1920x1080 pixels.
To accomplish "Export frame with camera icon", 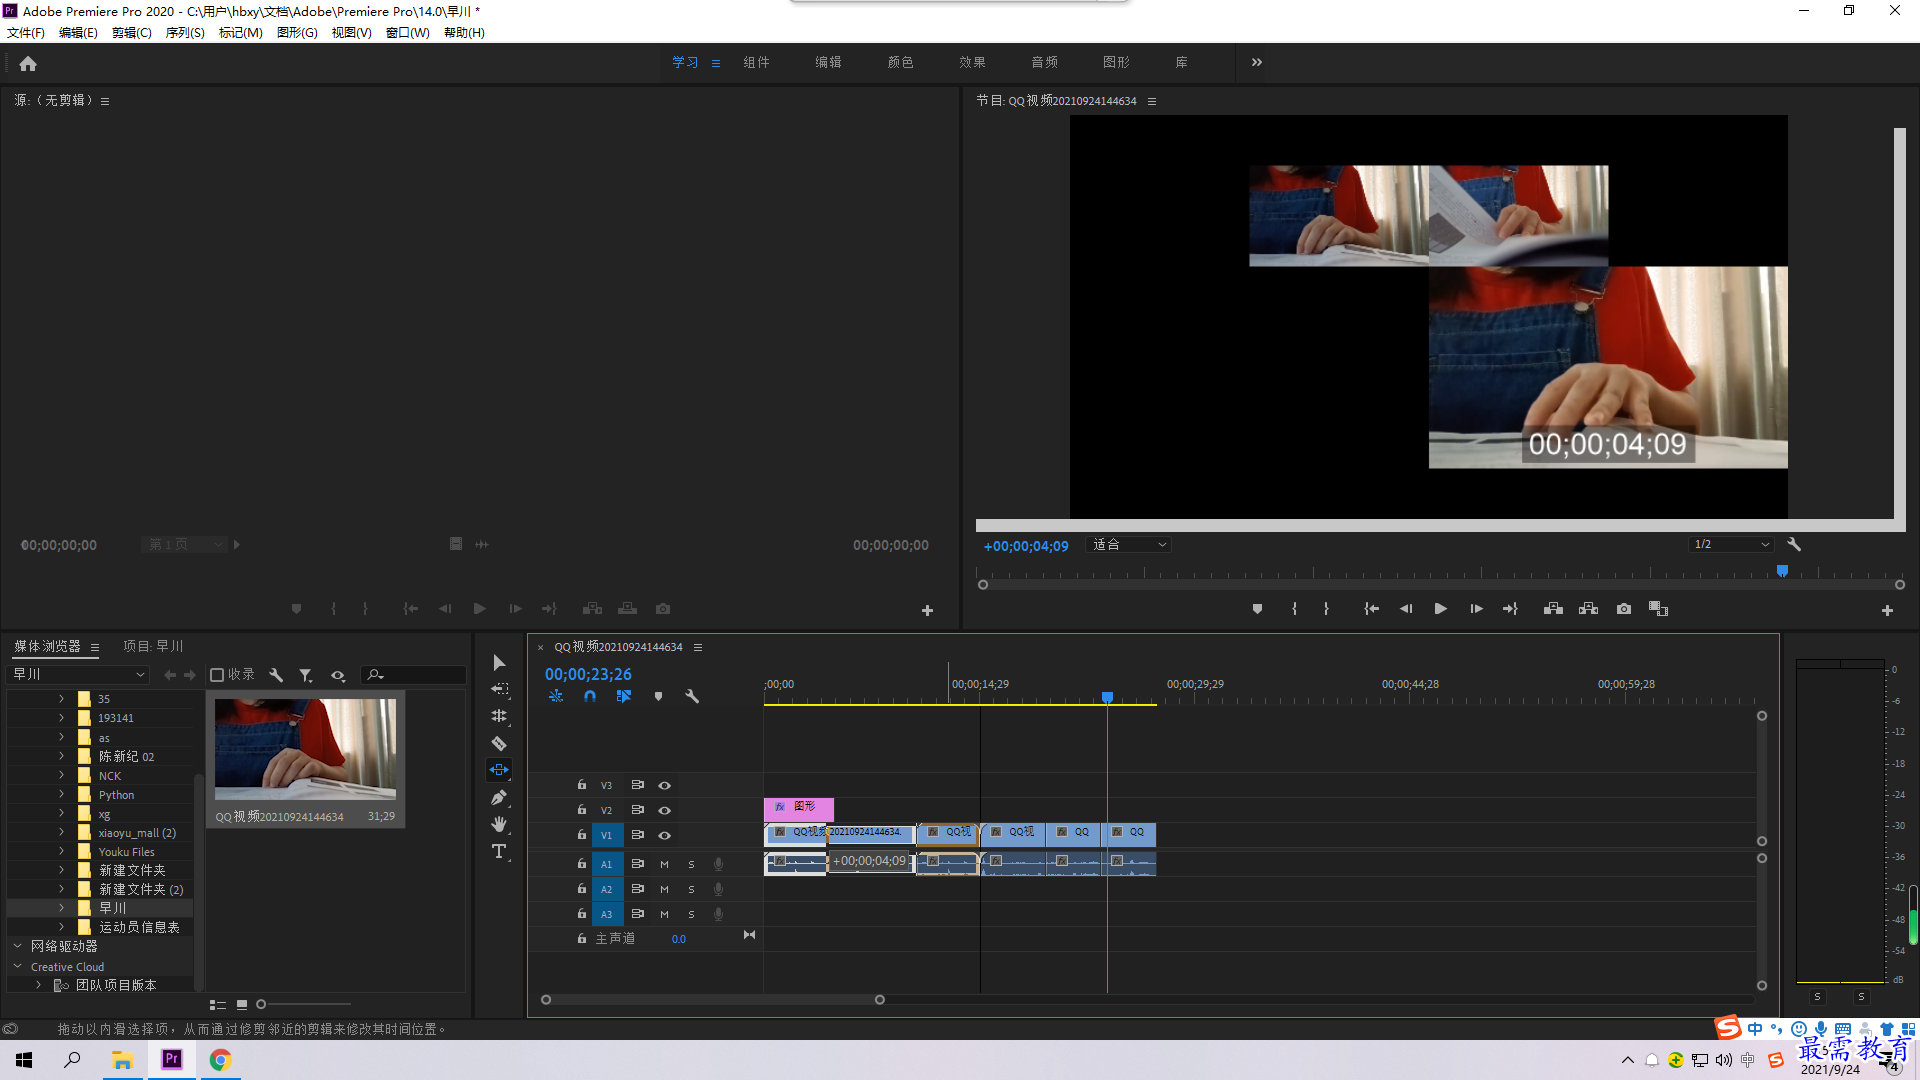I will click(1624, 609).
